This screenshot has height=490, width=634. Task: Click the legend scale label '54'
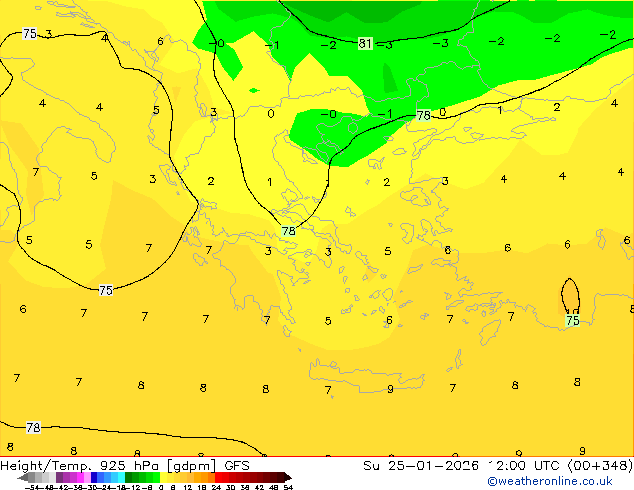(x=288, y=488)
